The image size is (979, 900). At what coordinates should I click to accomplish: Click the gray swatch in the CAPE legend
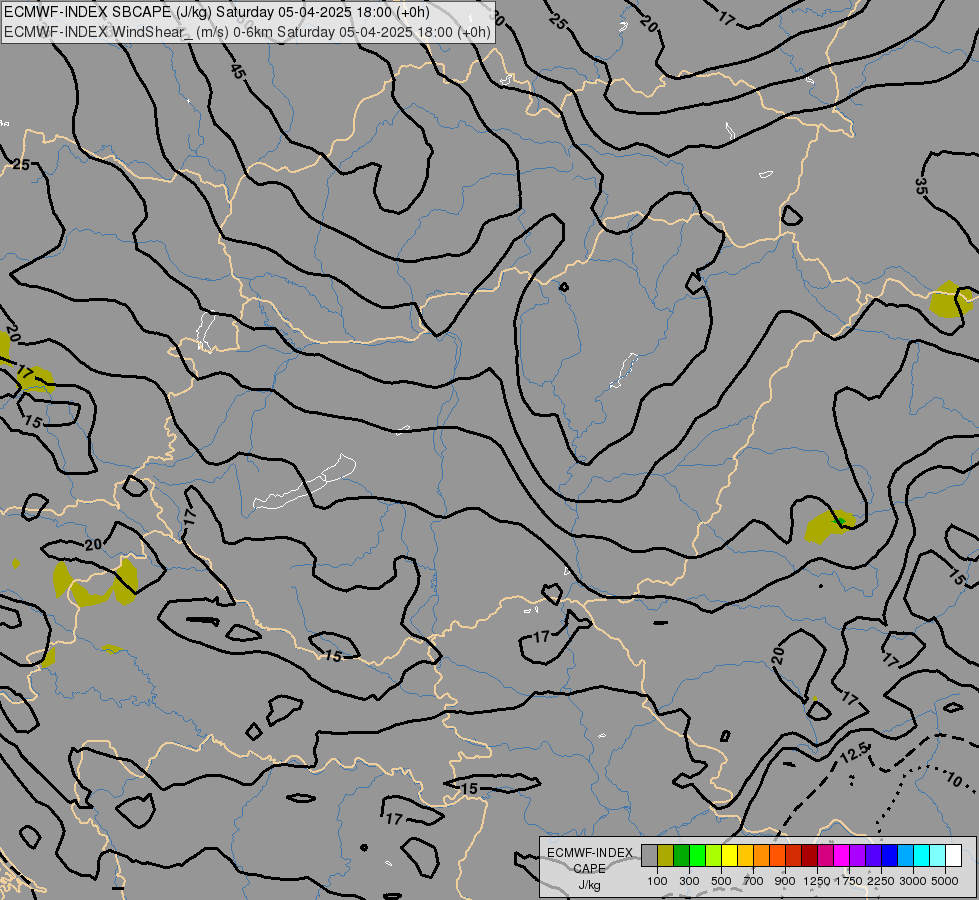[x=649, y=856]
